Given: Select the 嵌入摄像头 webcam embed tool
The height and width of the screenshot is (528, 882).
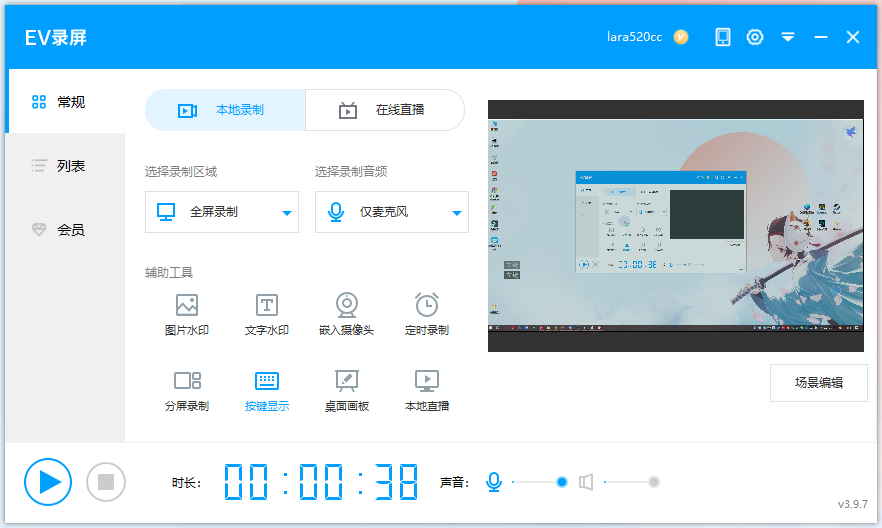Looking at the screenshot, I should pos(346,314).
